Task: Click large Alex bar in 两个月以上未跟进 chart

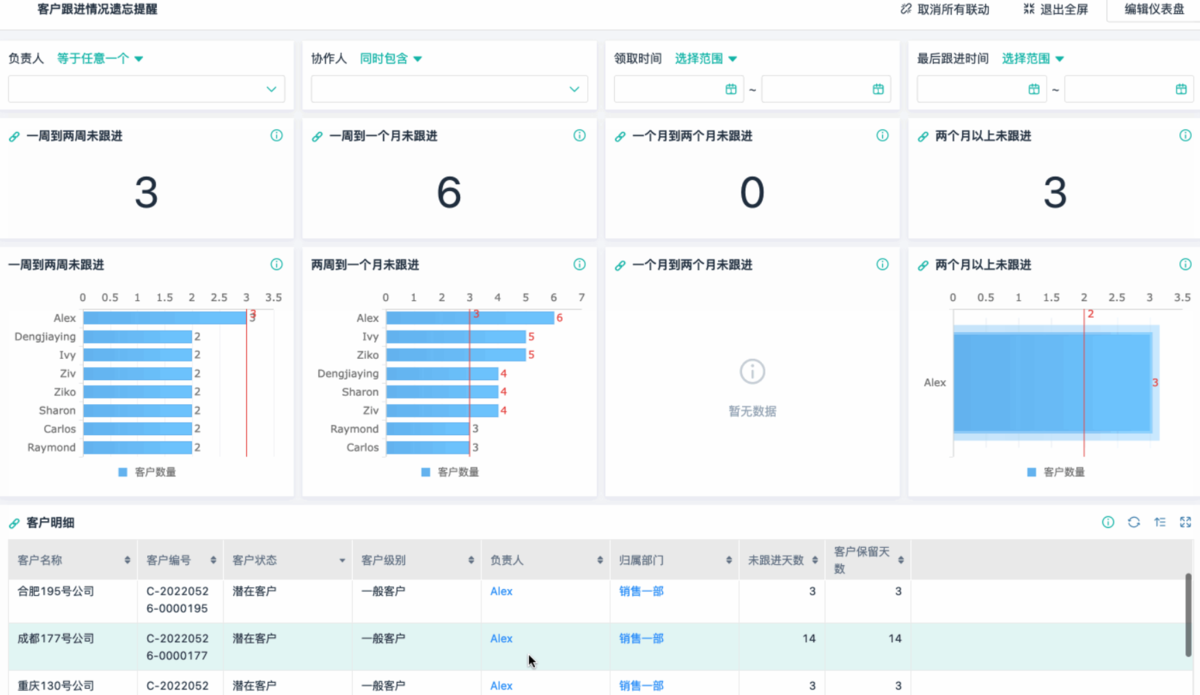Action: click(x=1052, y=382)
